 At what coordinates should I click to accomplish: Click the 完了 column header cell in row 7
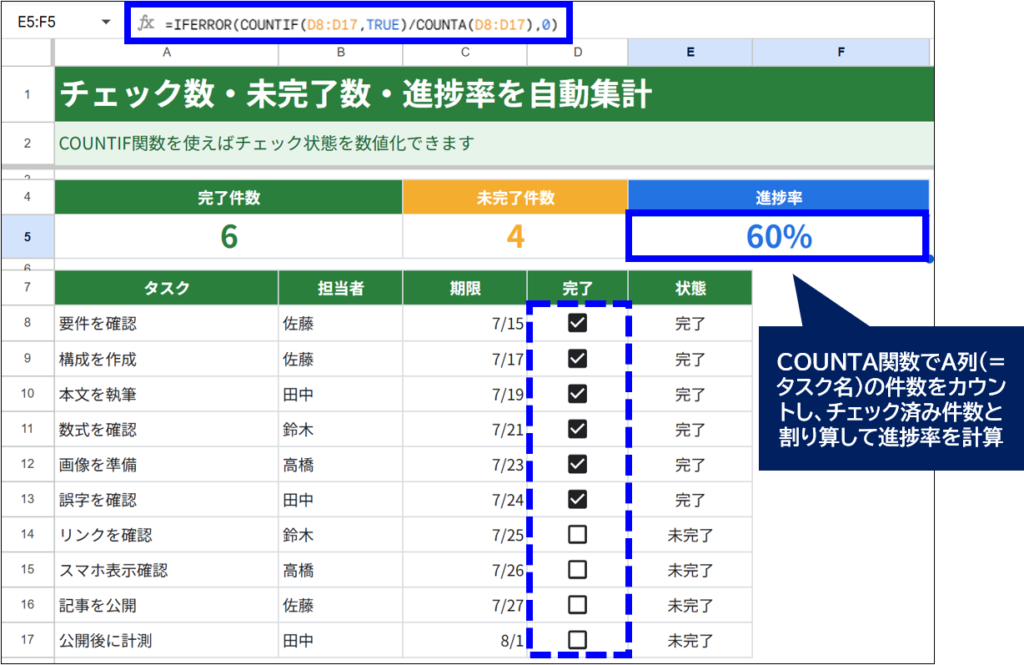[x=577, y=288]
